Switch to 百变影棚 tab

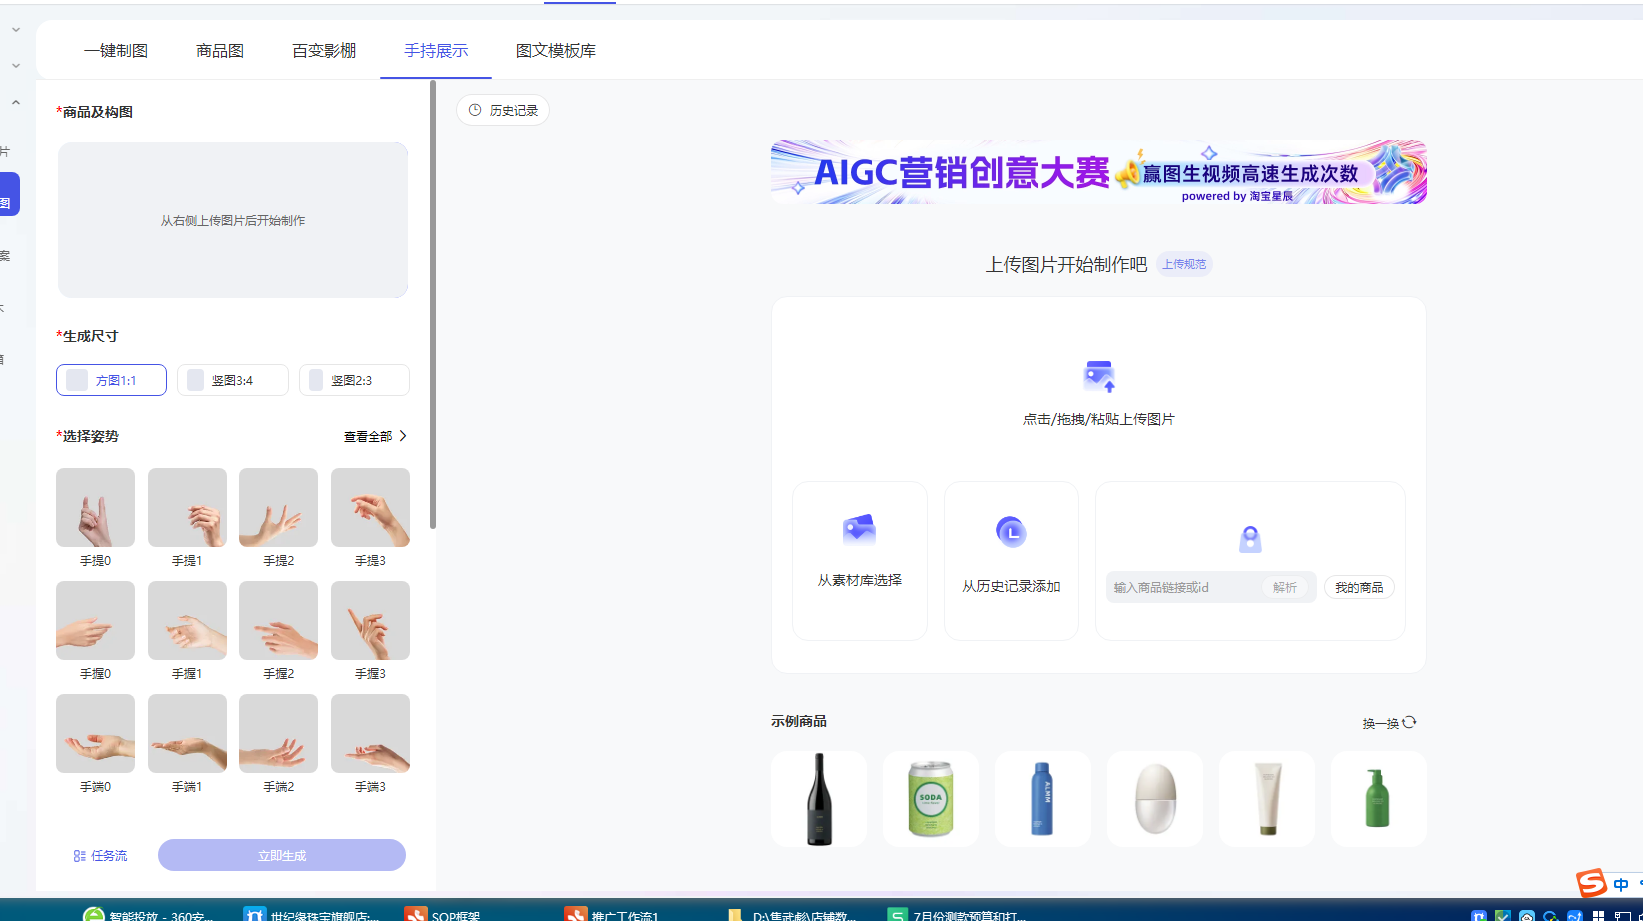coord(323,51)
